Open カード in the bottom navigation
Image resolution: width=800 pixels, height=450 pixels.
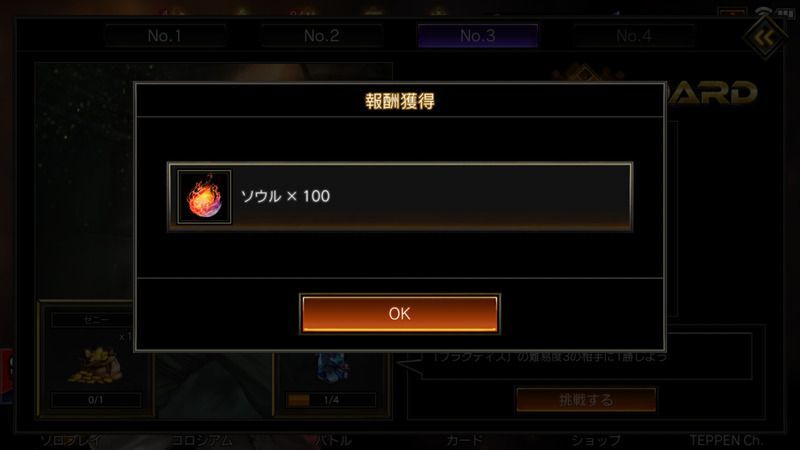tap(464, 440)
